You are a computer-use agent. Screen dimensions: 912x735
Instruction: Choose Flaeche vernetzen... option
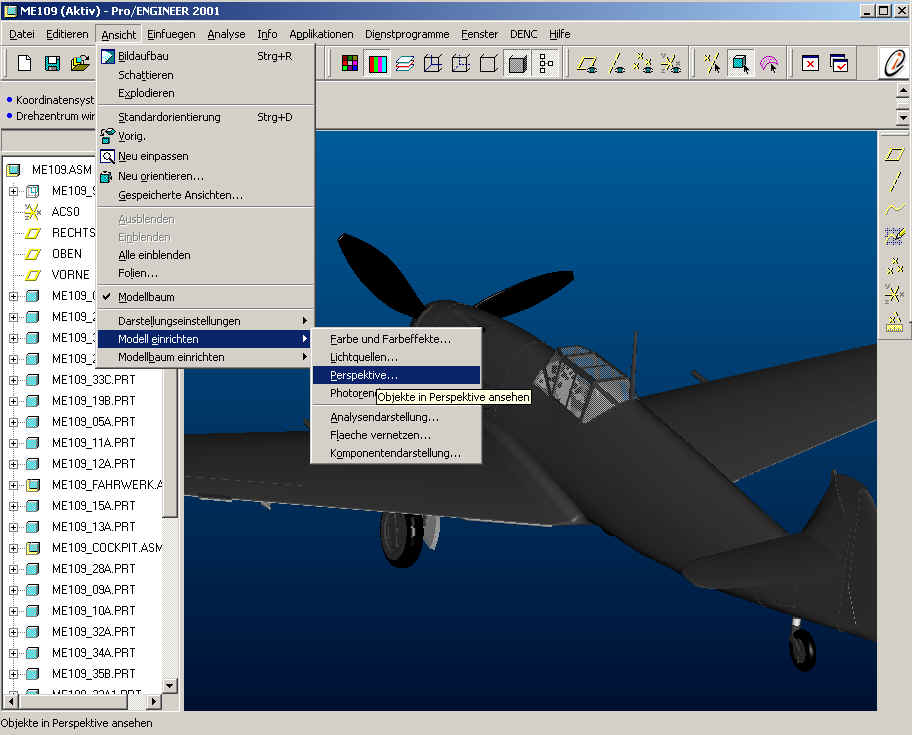click(396, 435)
